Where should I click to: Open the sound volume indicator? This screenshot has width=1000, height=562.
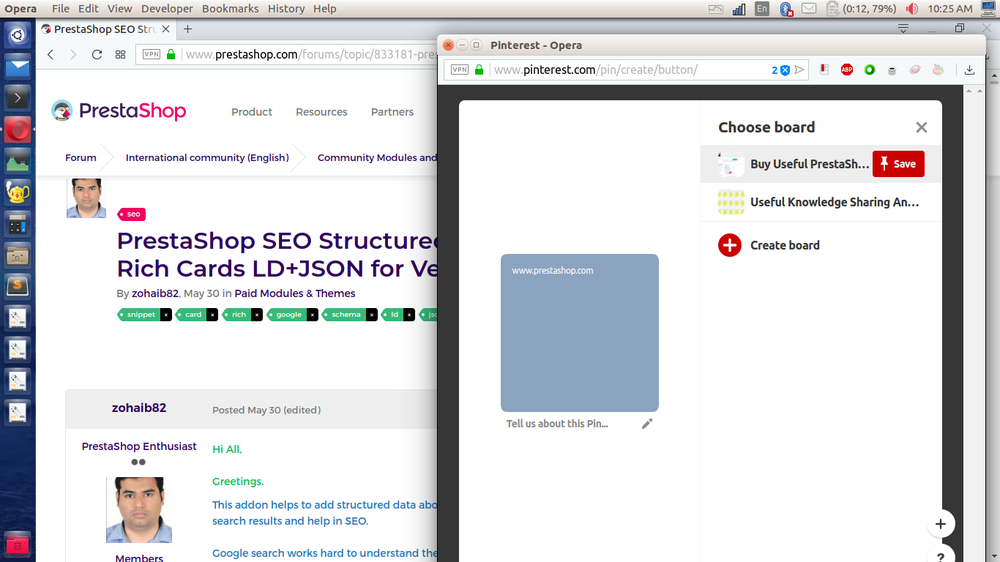[912, 9]
